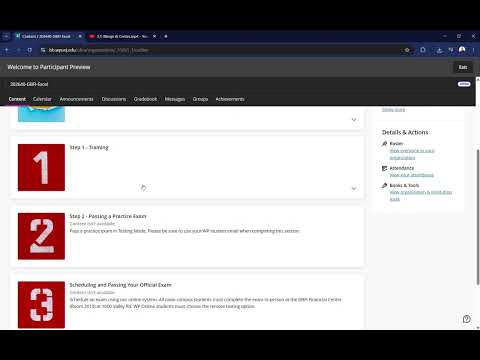Click the pill badge beside course title
This screenshot has width=480, height=360.
pos(464,84)
